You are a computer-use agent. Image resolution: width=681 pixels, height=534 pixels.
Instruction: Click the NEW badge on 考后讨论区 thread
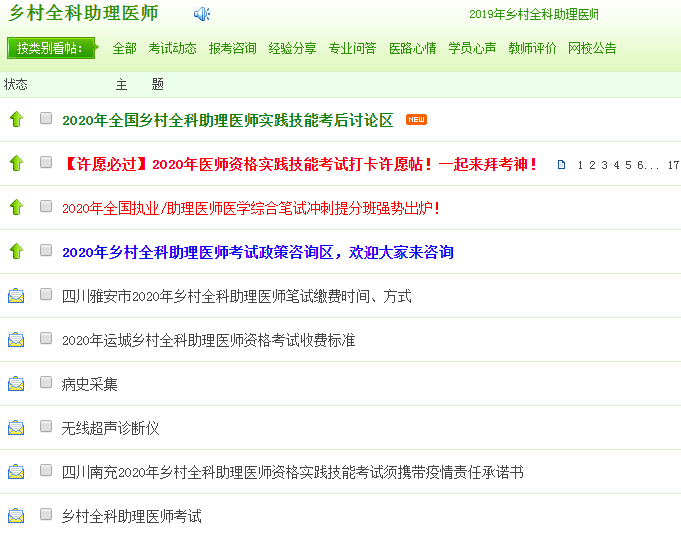click(416, 120)
